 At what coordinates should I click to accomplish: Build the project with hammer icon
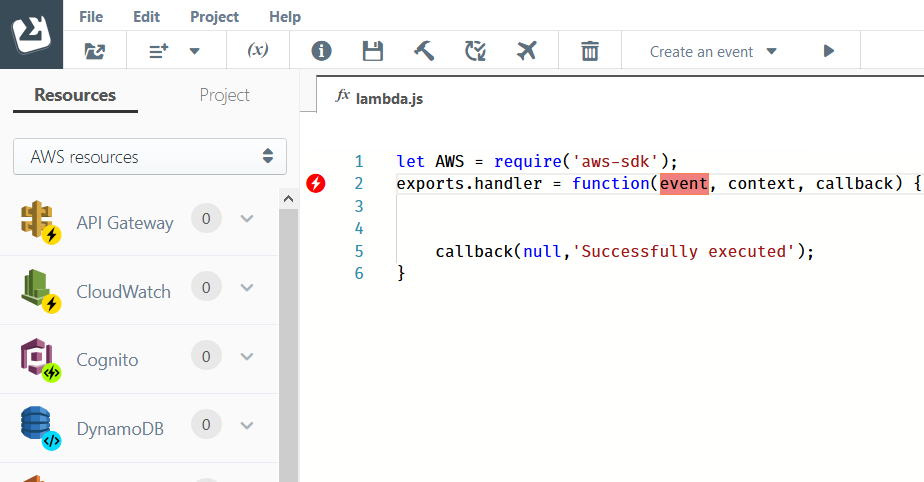coord(424,51)
